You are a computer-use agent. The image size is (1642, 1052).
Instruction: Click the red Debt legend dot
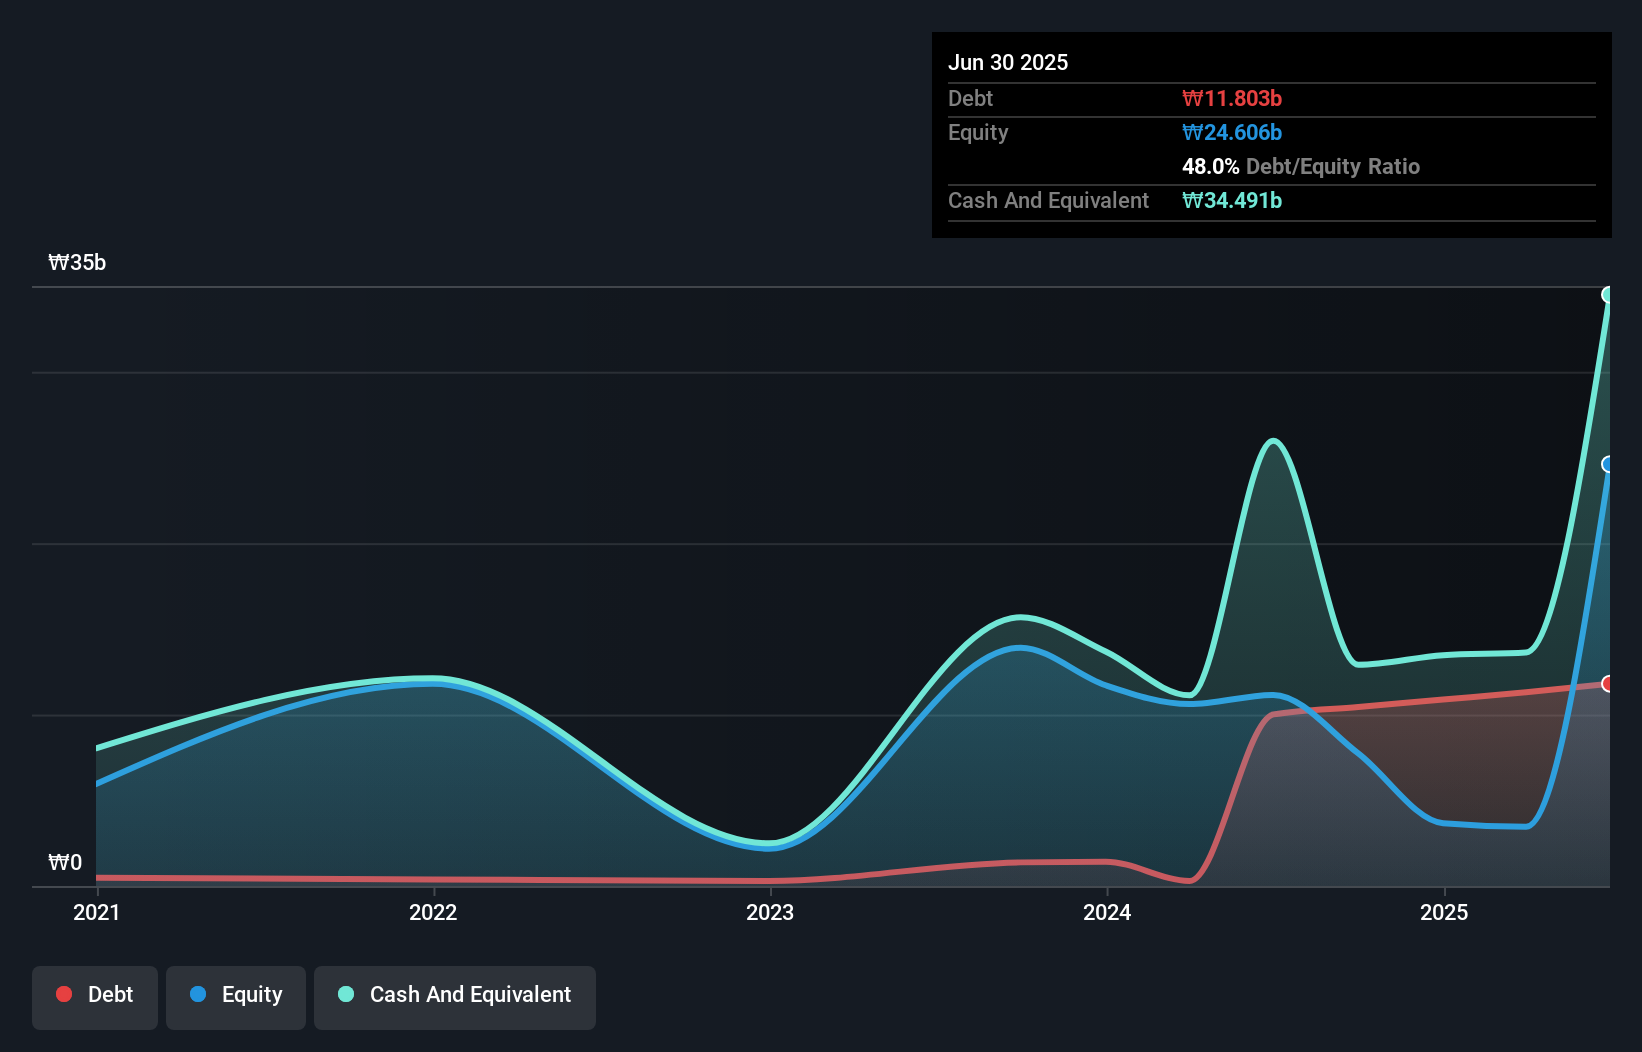(x=63, y=994)
